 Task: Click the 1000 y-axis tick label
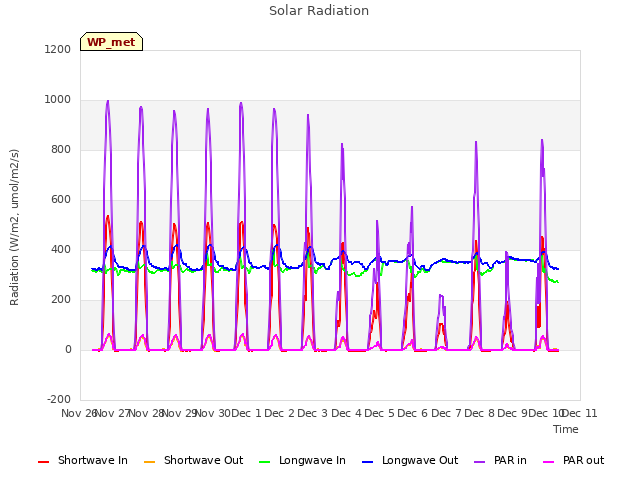tap(58, 100)
